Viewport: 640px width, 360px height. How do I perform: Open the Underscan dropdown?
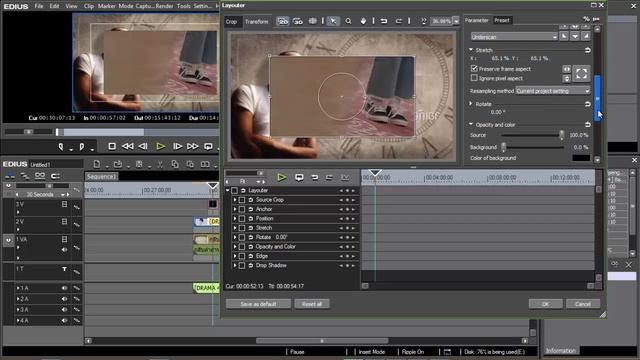click(514, 37)
